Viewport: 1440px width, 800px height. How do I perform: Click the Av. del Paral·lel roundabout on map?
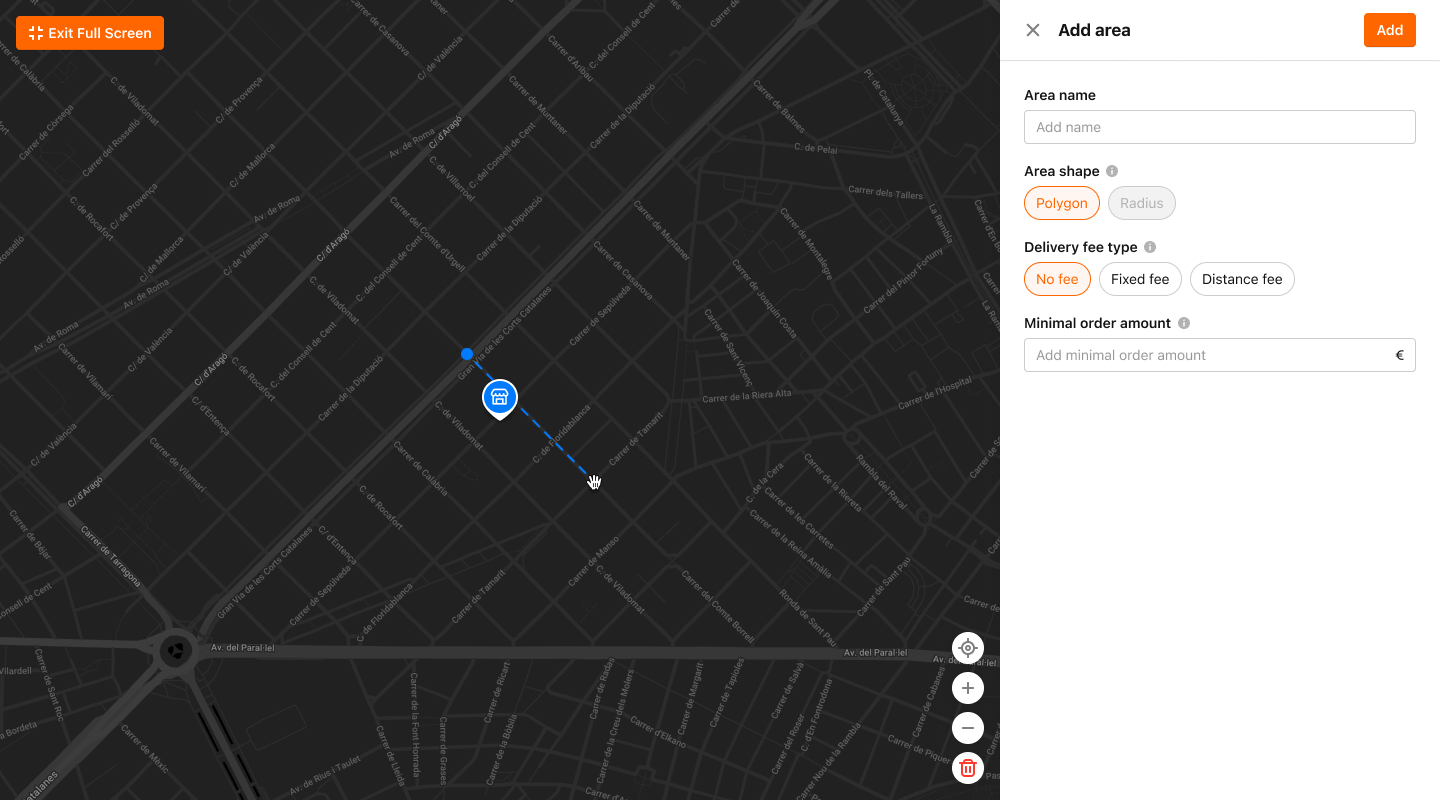[176, 651]
